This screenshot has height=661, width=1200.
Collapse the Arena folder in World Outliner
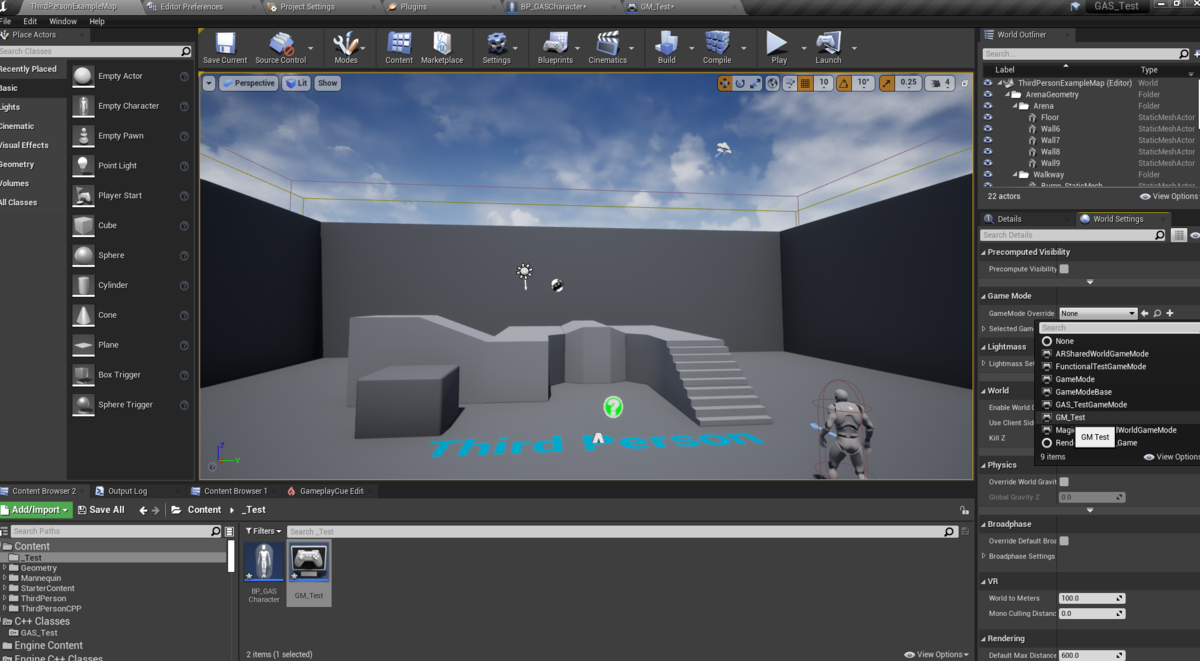pos(1014,106)
